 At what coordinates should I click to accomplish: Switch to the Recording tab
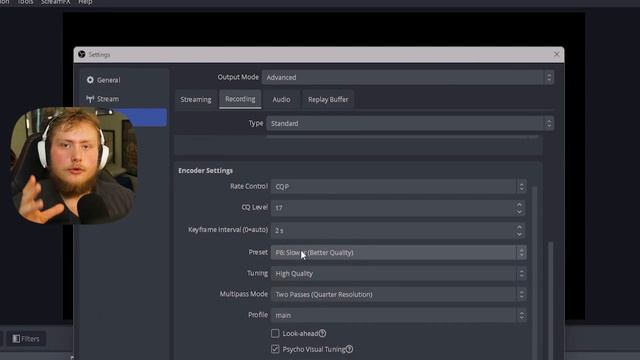point(240,99)
